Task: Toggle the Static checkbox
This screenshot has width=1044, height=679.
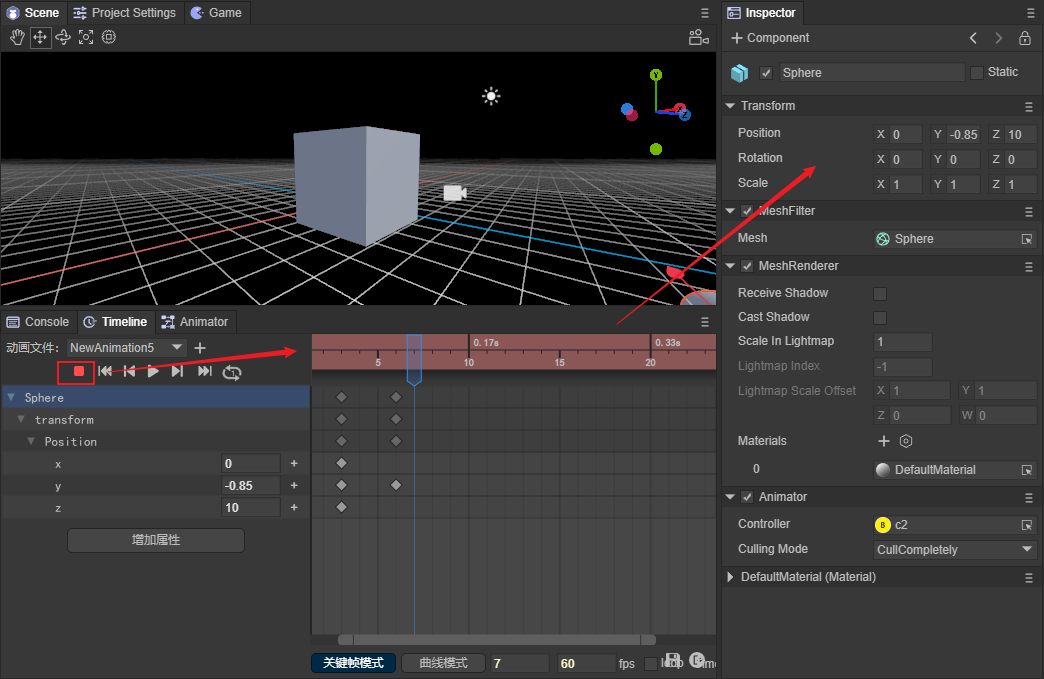Action: click(x=977, y=73)
